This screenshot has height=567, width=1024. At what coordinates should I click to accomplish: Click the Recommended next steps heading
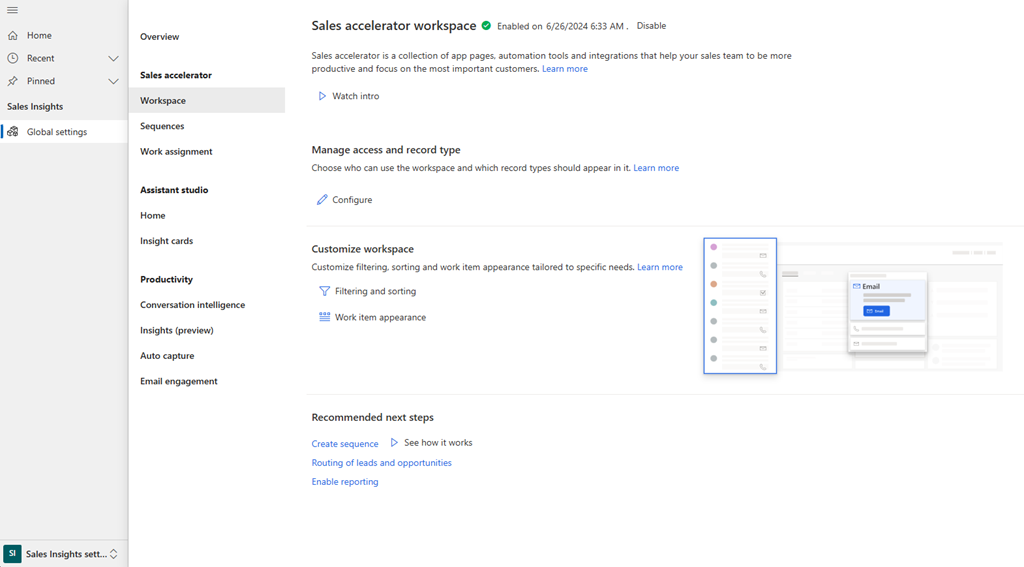pyautogui.click(x=372, y=417)
